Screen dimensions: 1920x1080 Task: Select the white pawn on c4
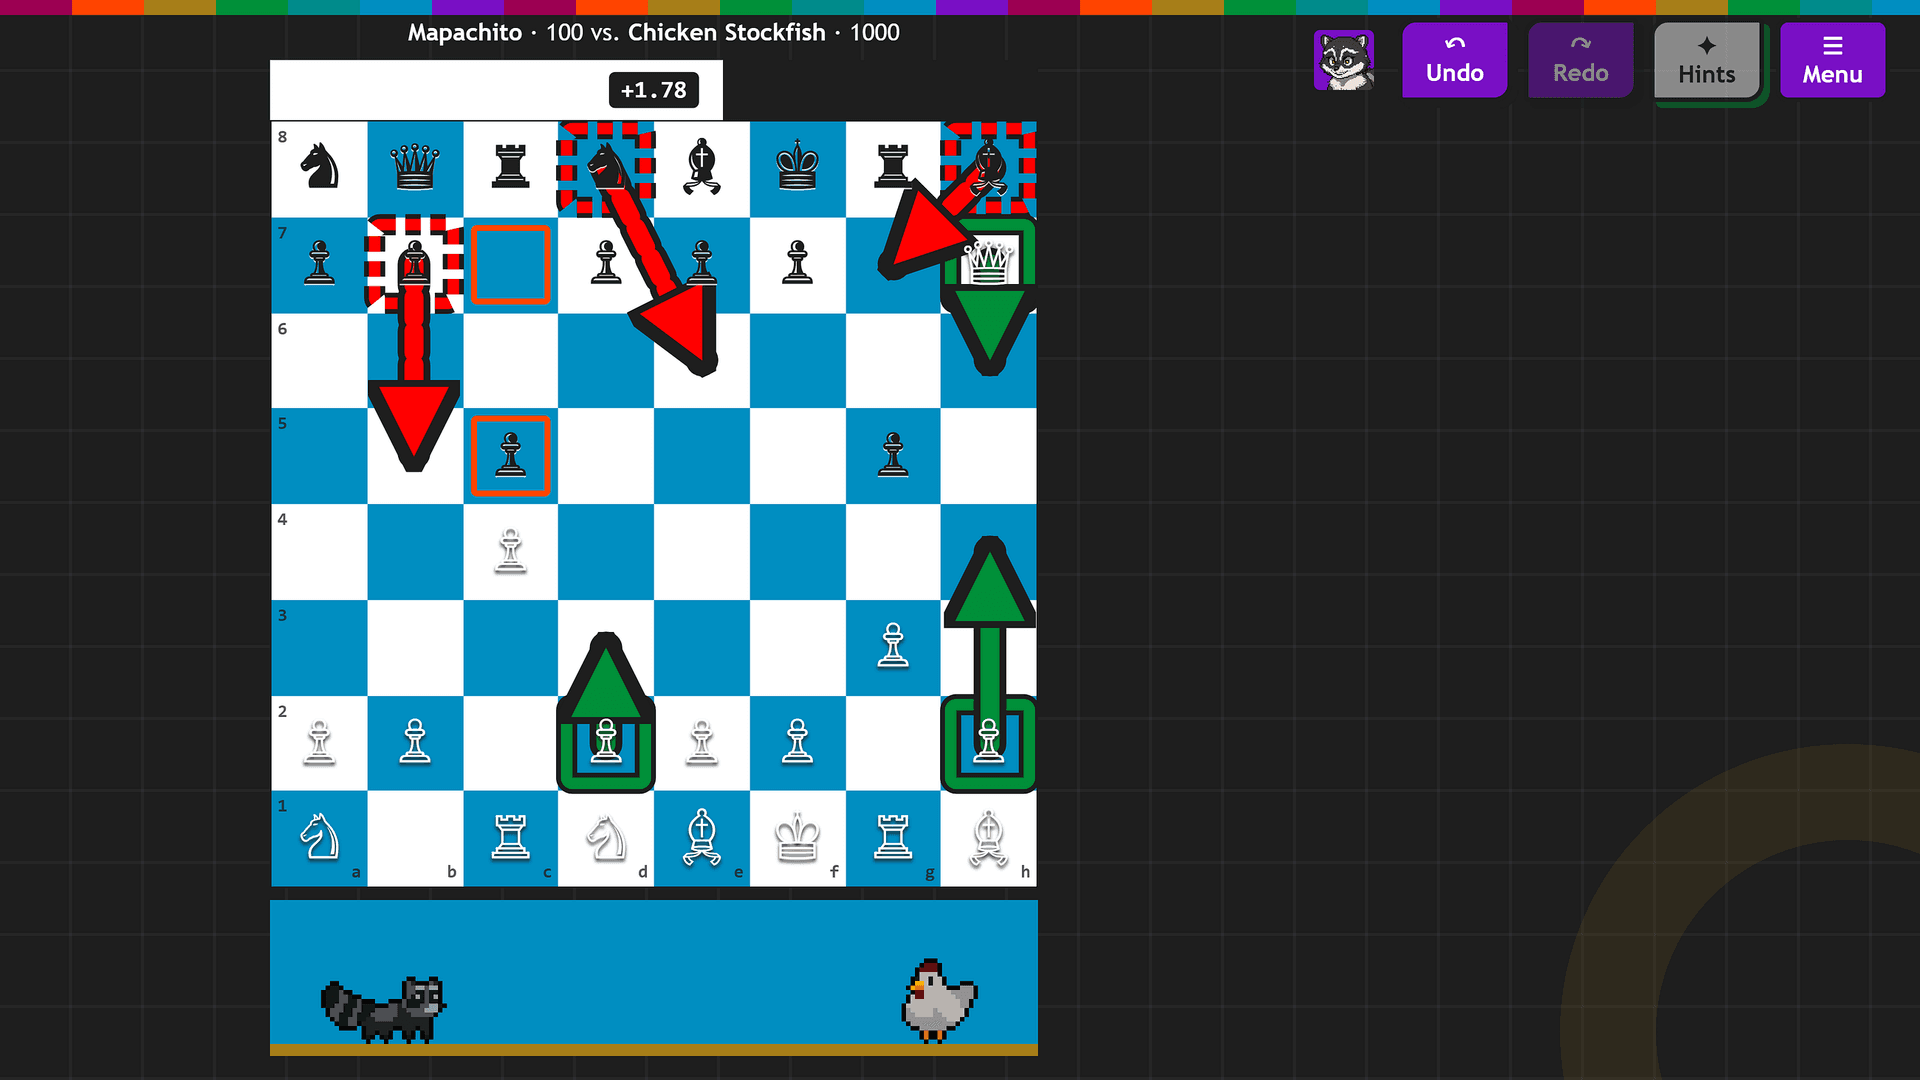click(x=510, y=551)
